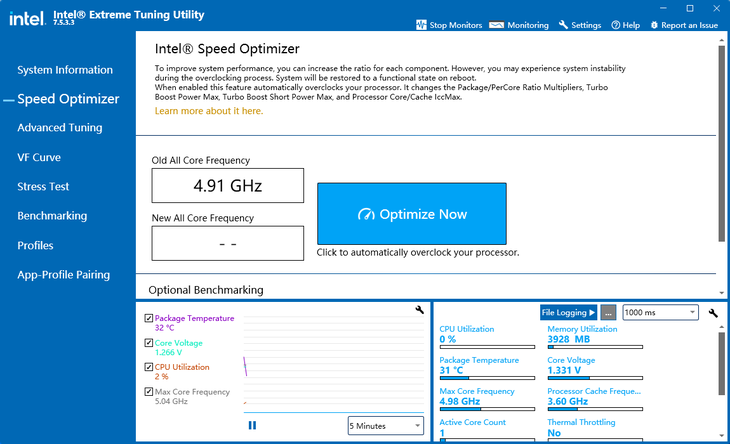The width and height of the screenshot is (730, 444).
Task: Select Stress Test in the sidebar
Action: 43,187
